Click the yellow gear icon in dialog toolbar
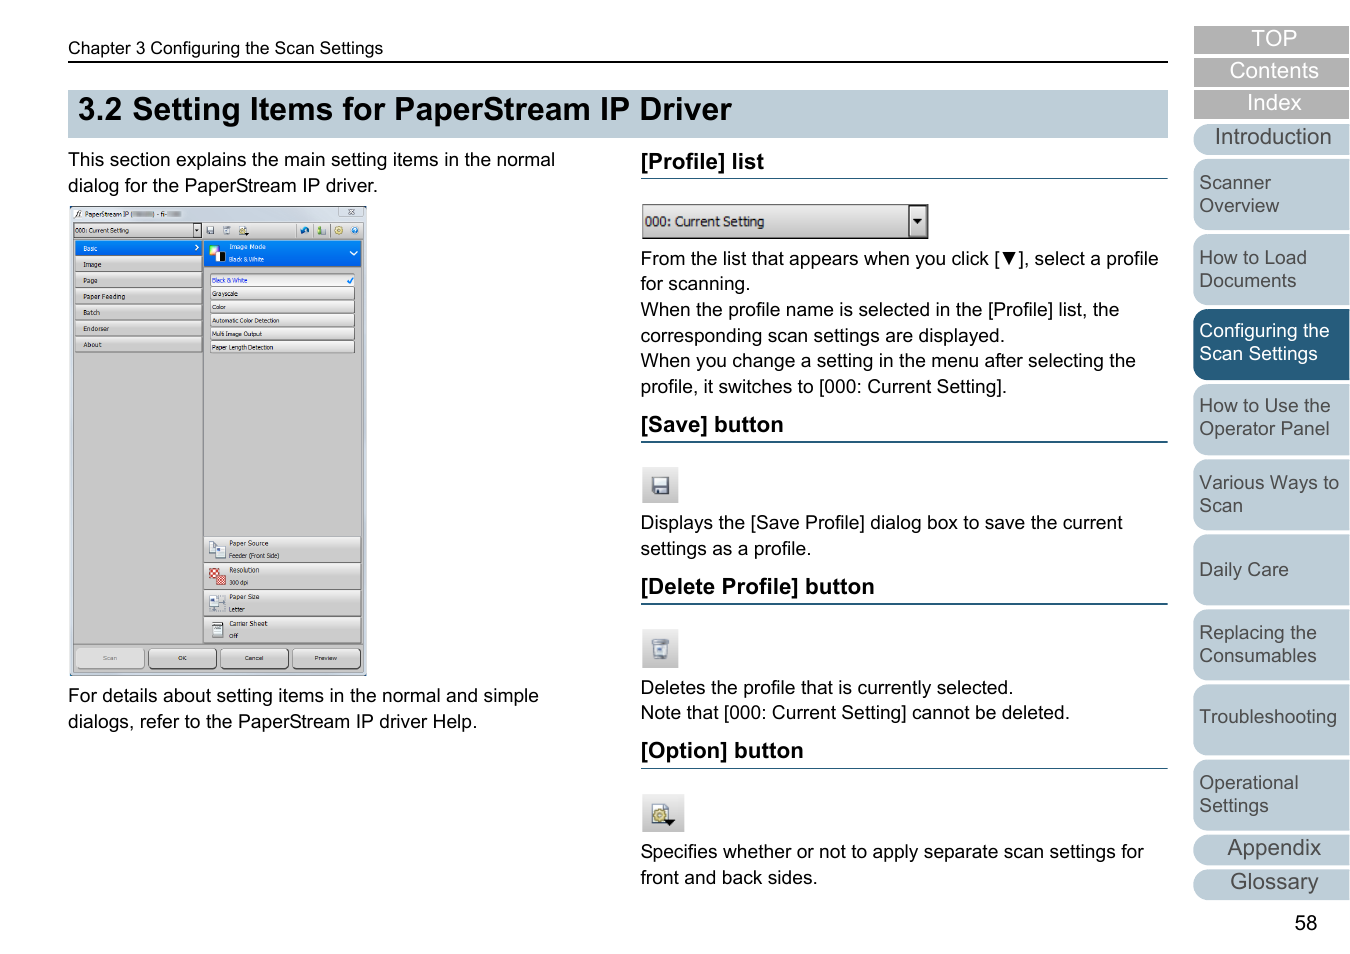The width and height of the screenshot is (1350, 954). pos(339,230)
